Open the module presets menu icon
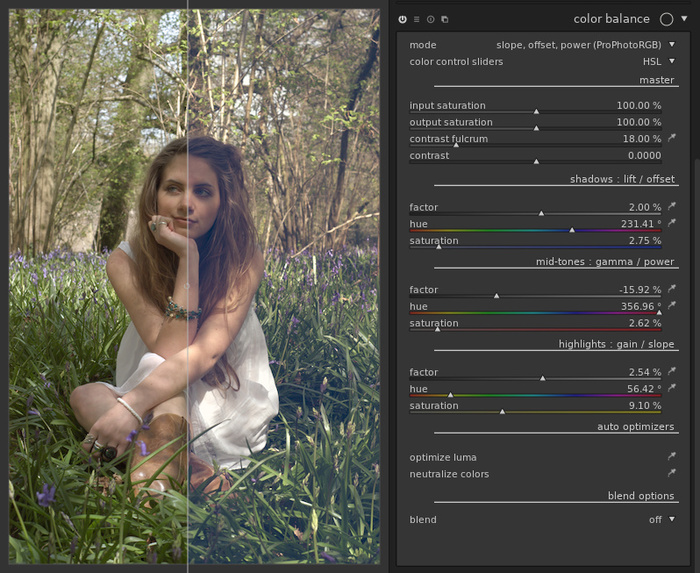700x573 pixels. (417, 19)
